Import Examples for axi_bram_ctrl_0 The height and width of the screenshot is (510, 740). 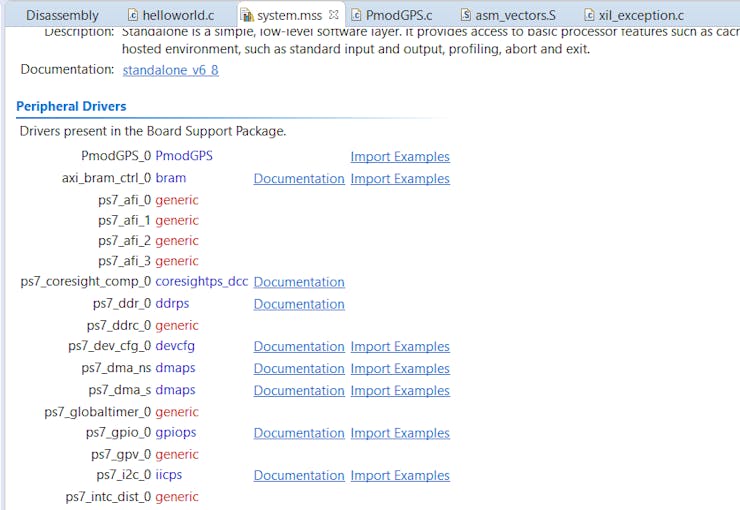[400, 179]
